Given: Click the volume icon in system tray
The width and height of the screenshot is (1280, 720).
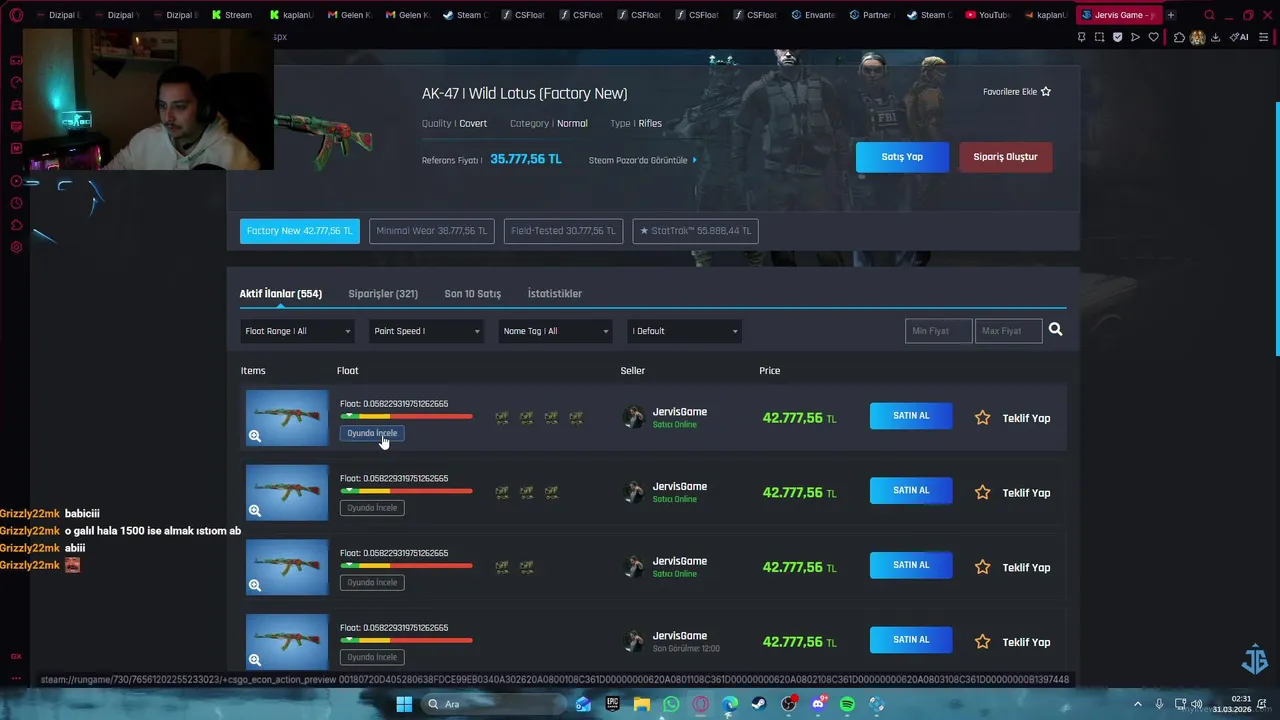Looking at the screenshot, I should click(x=1197, y=704).
